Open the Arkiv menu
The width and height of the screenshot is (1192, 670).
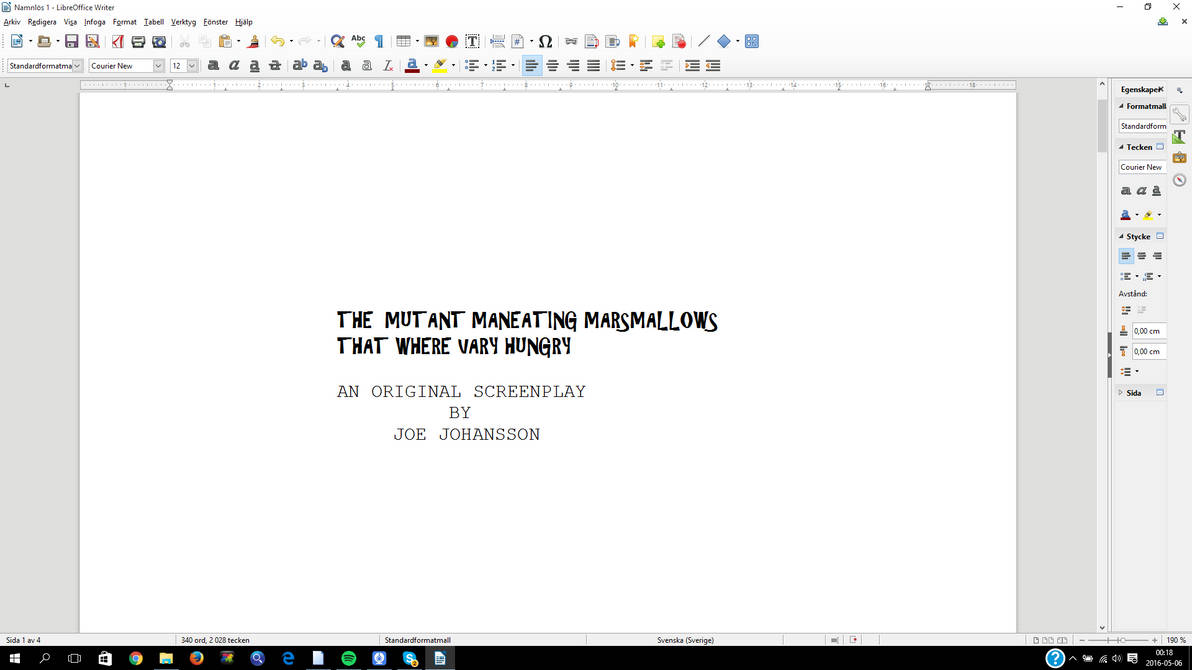(x=12, y=22)
